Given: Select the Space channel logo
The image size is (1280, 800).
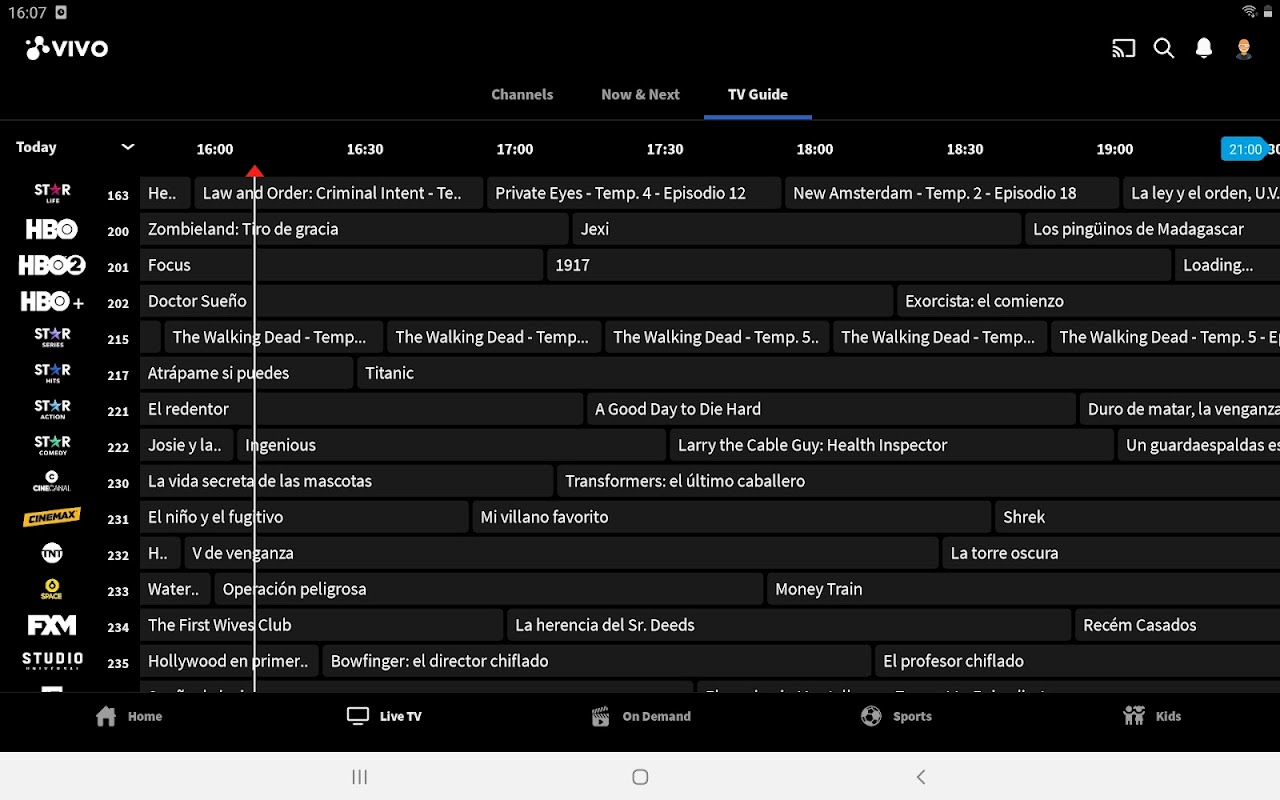Looking at the screenshot, I should [52, 589].
